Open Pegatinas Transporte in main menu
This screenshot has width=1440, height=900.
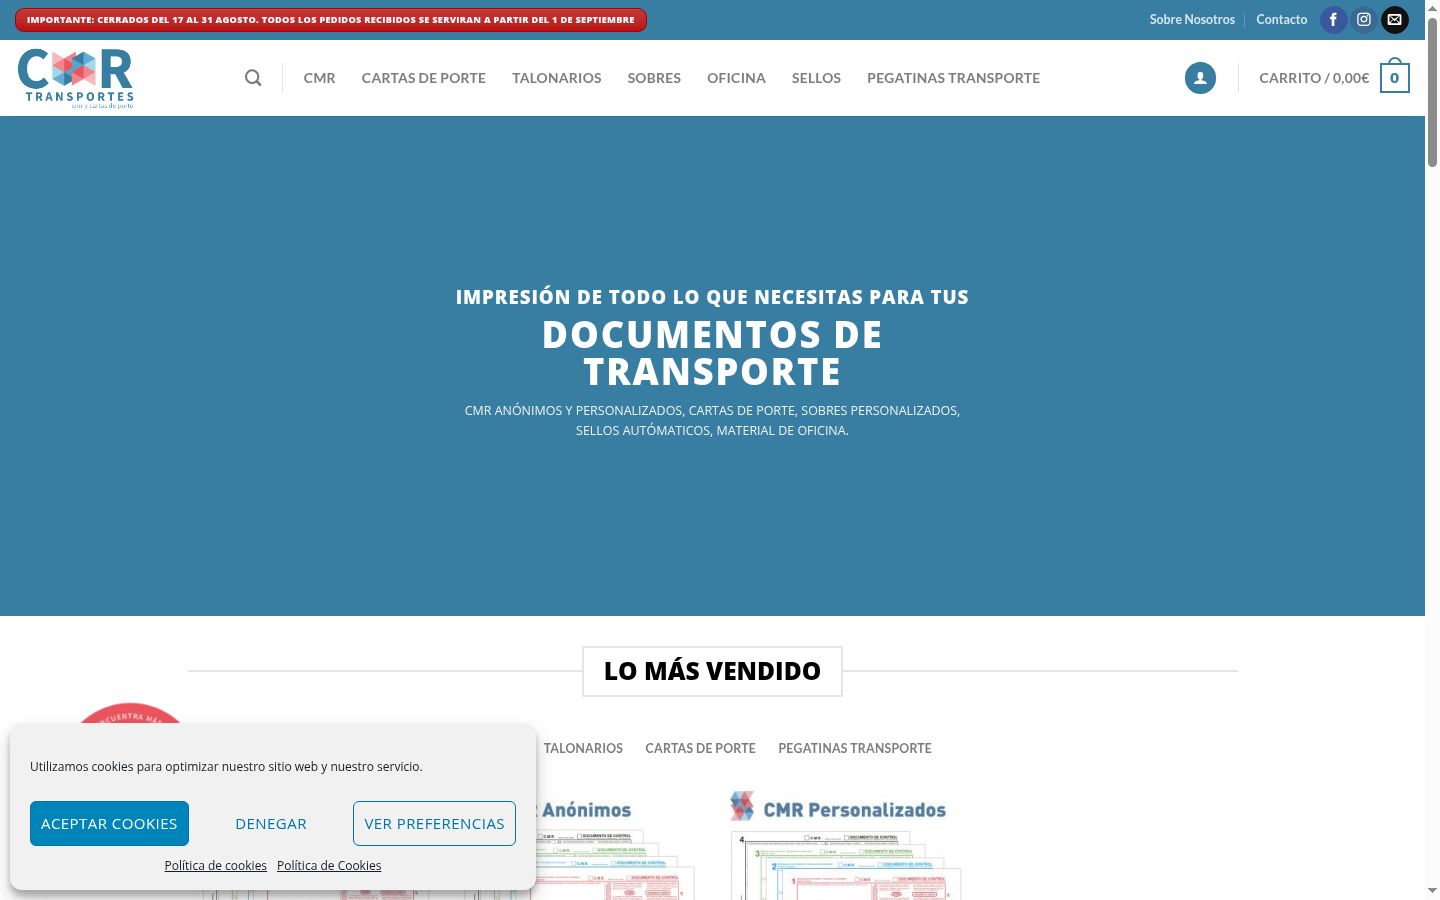coord(953,78)
